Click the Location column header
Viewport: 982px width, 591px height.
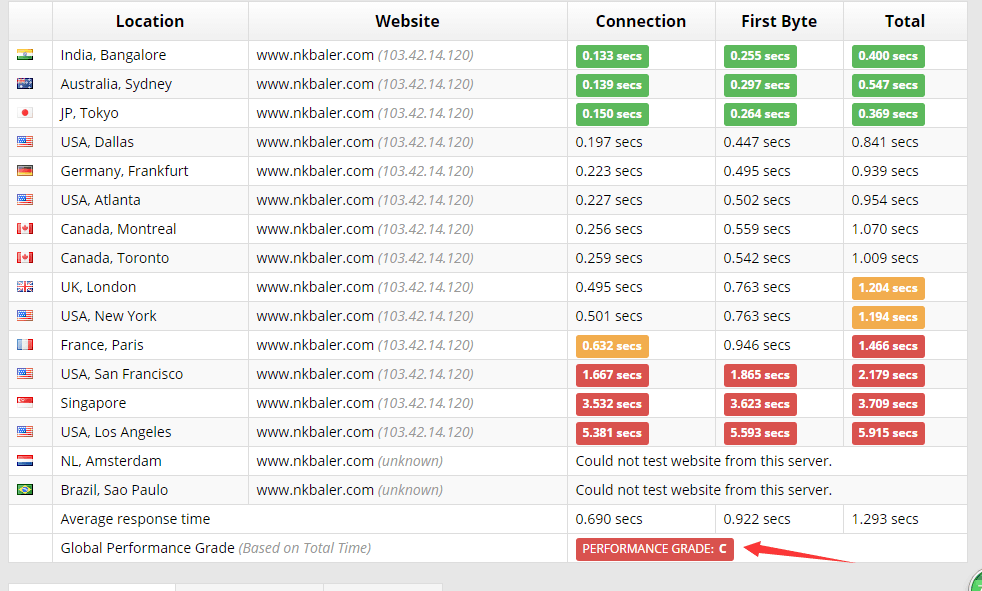[x=150, y=21]
